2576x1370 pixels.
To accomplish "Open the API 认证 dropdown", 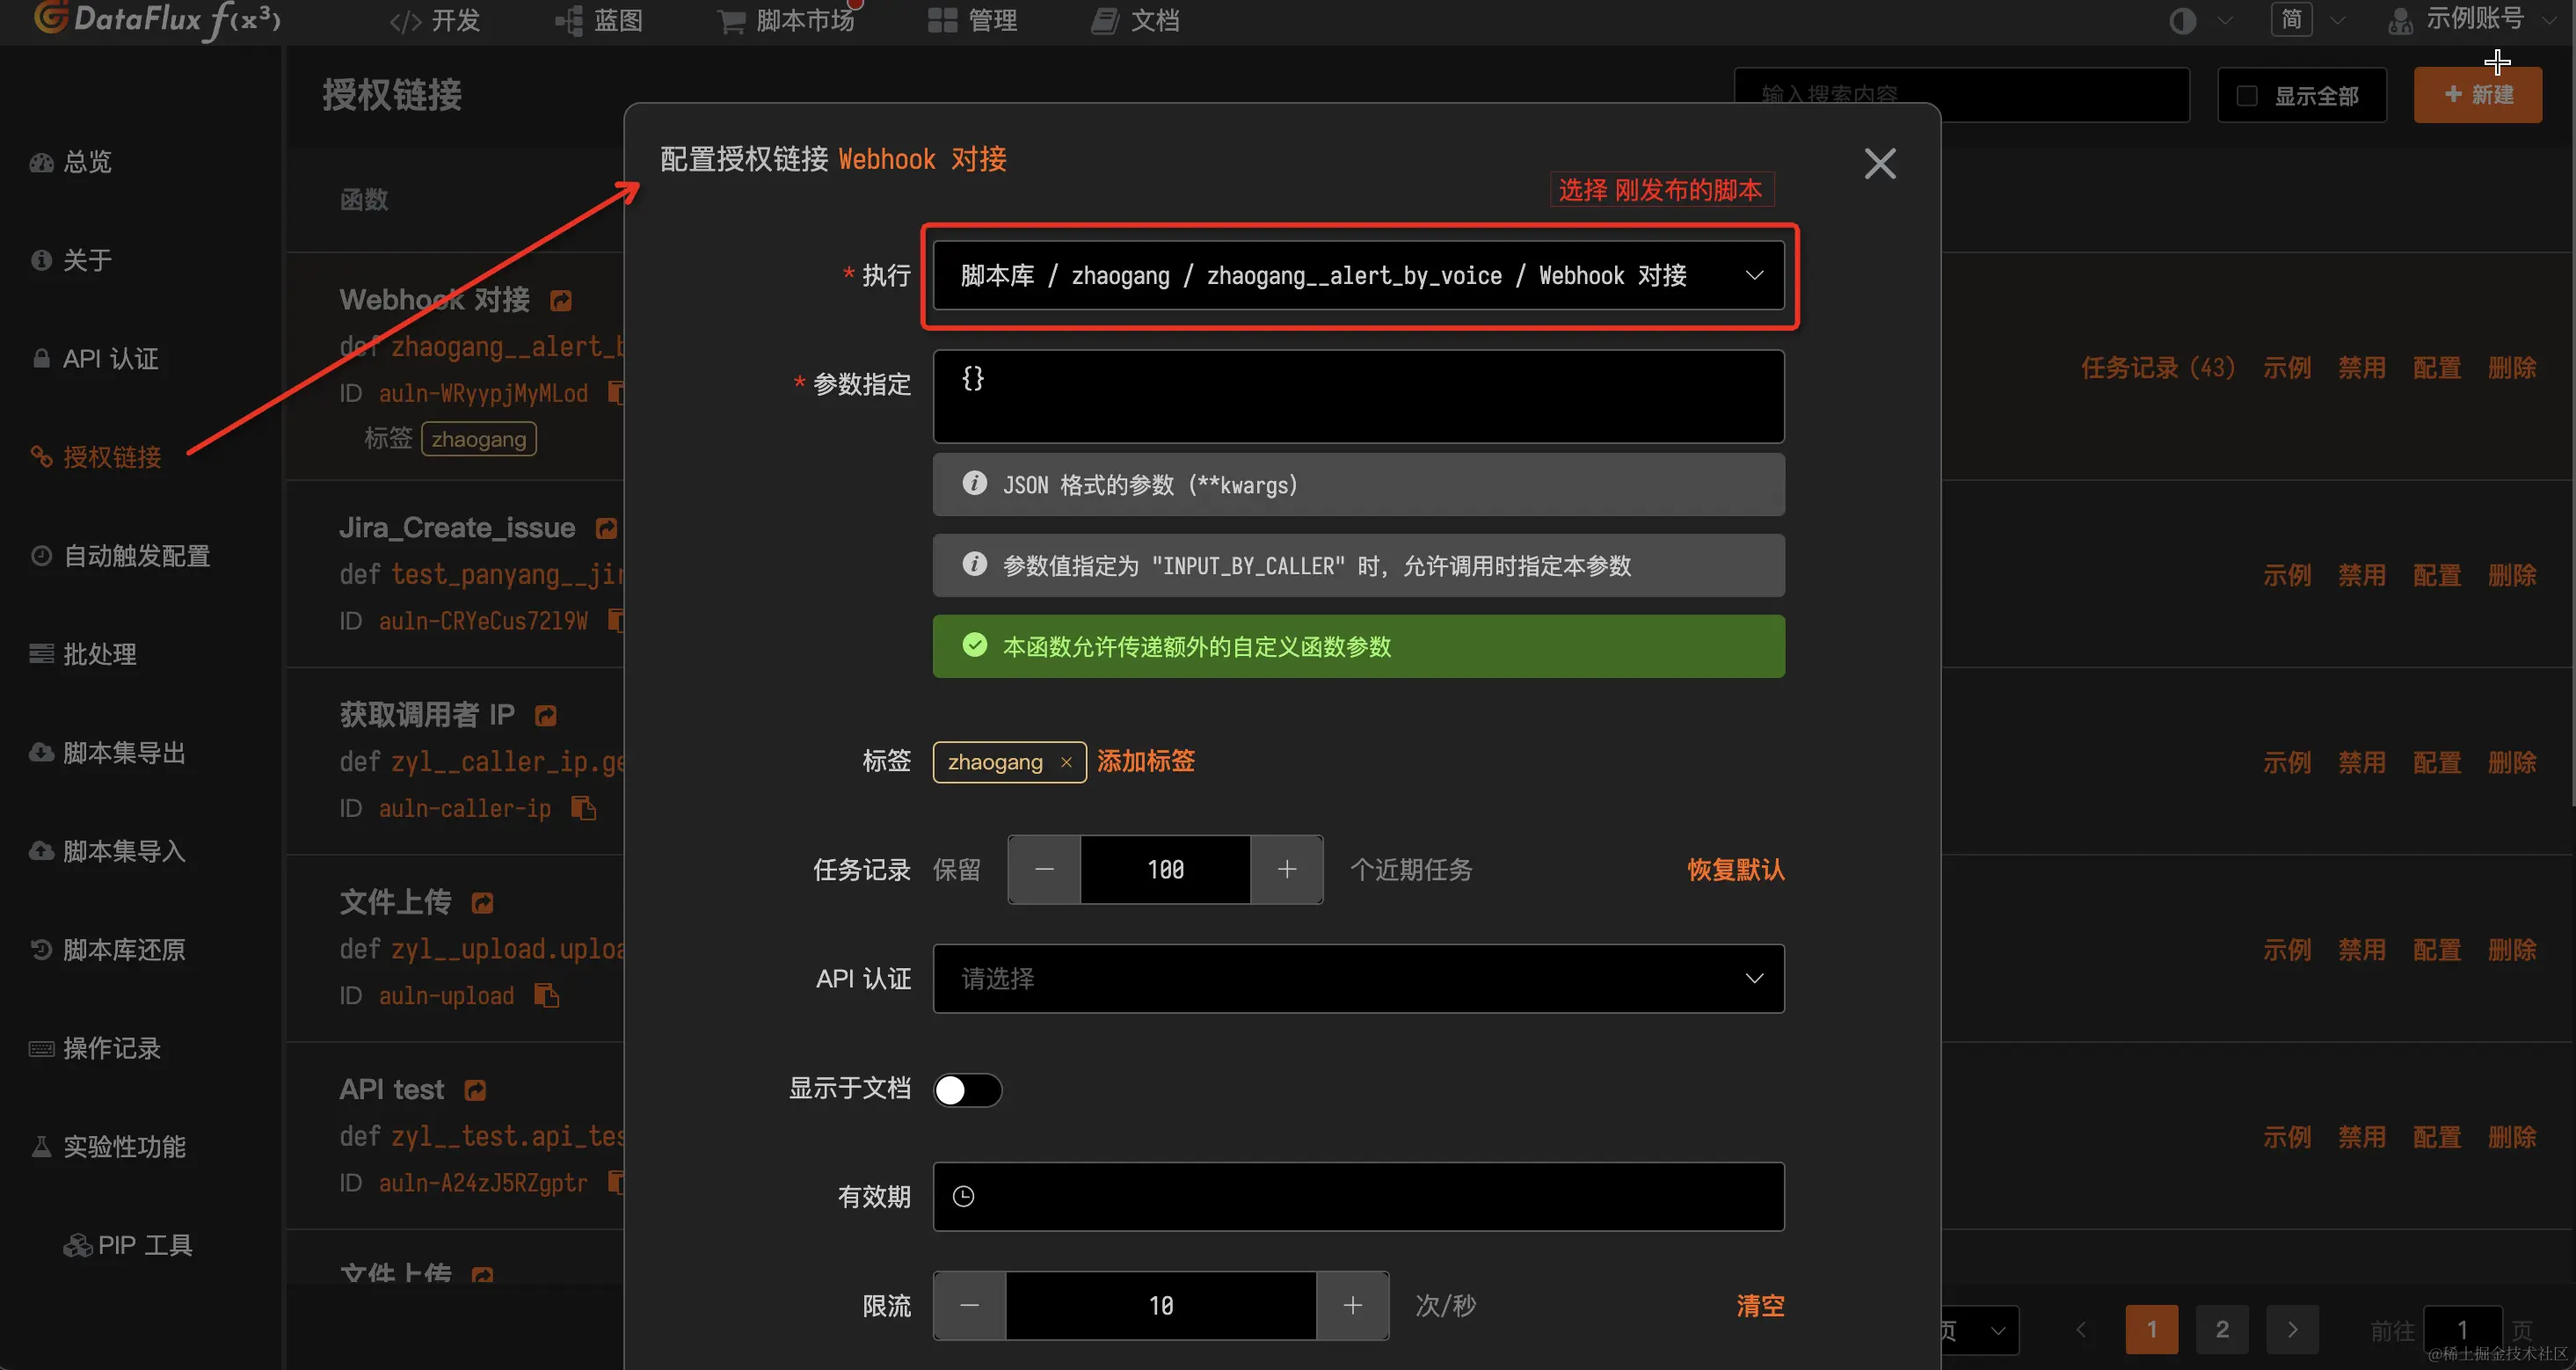I will pyautogui.click(x=1357, y=979).
